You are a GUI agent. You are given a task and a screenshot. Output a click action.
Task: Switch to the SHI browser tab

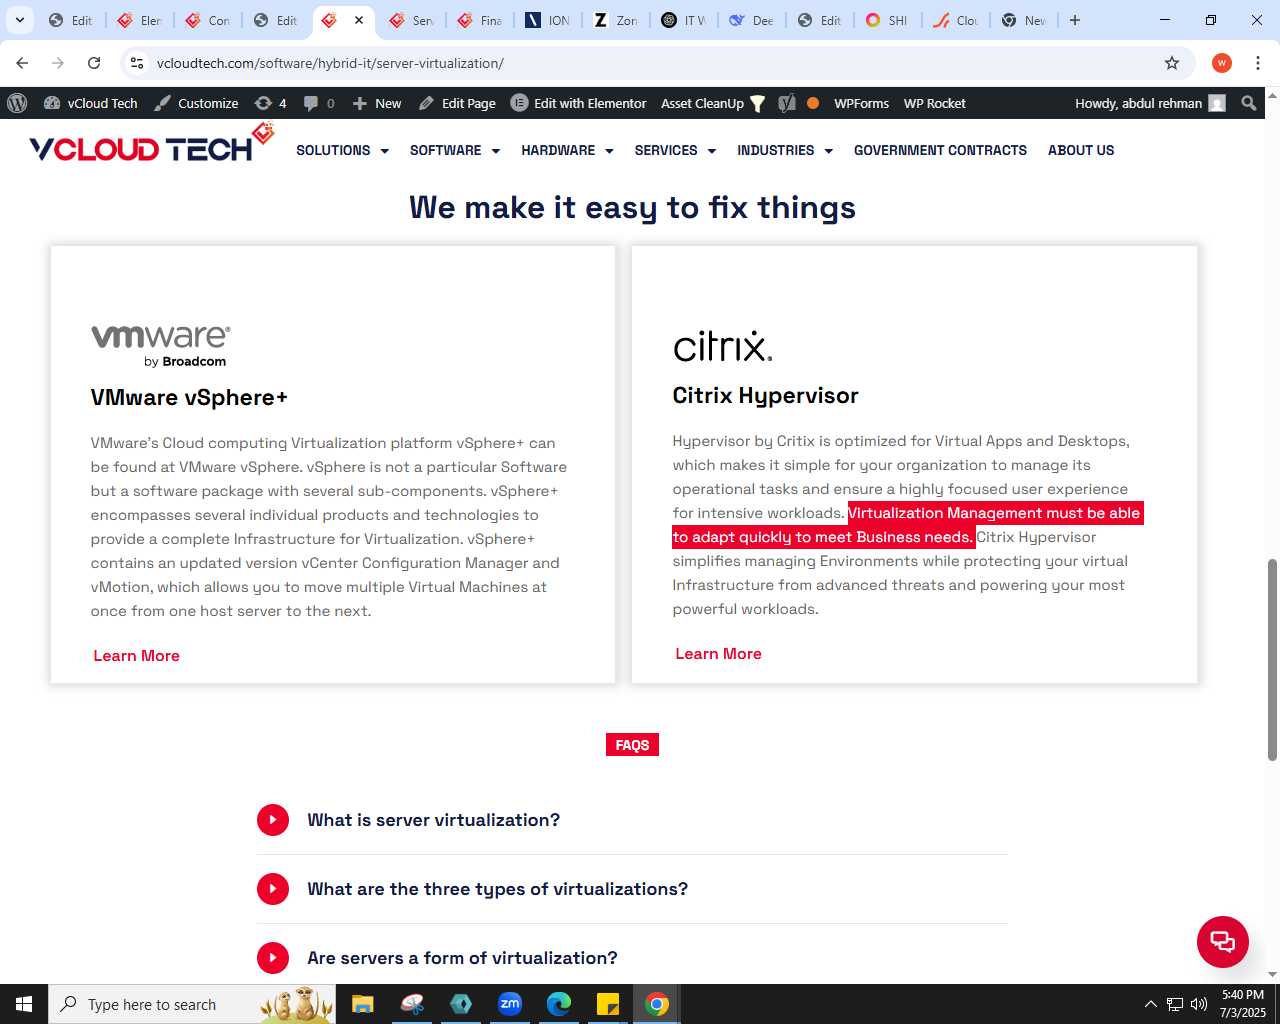(888, 20)
